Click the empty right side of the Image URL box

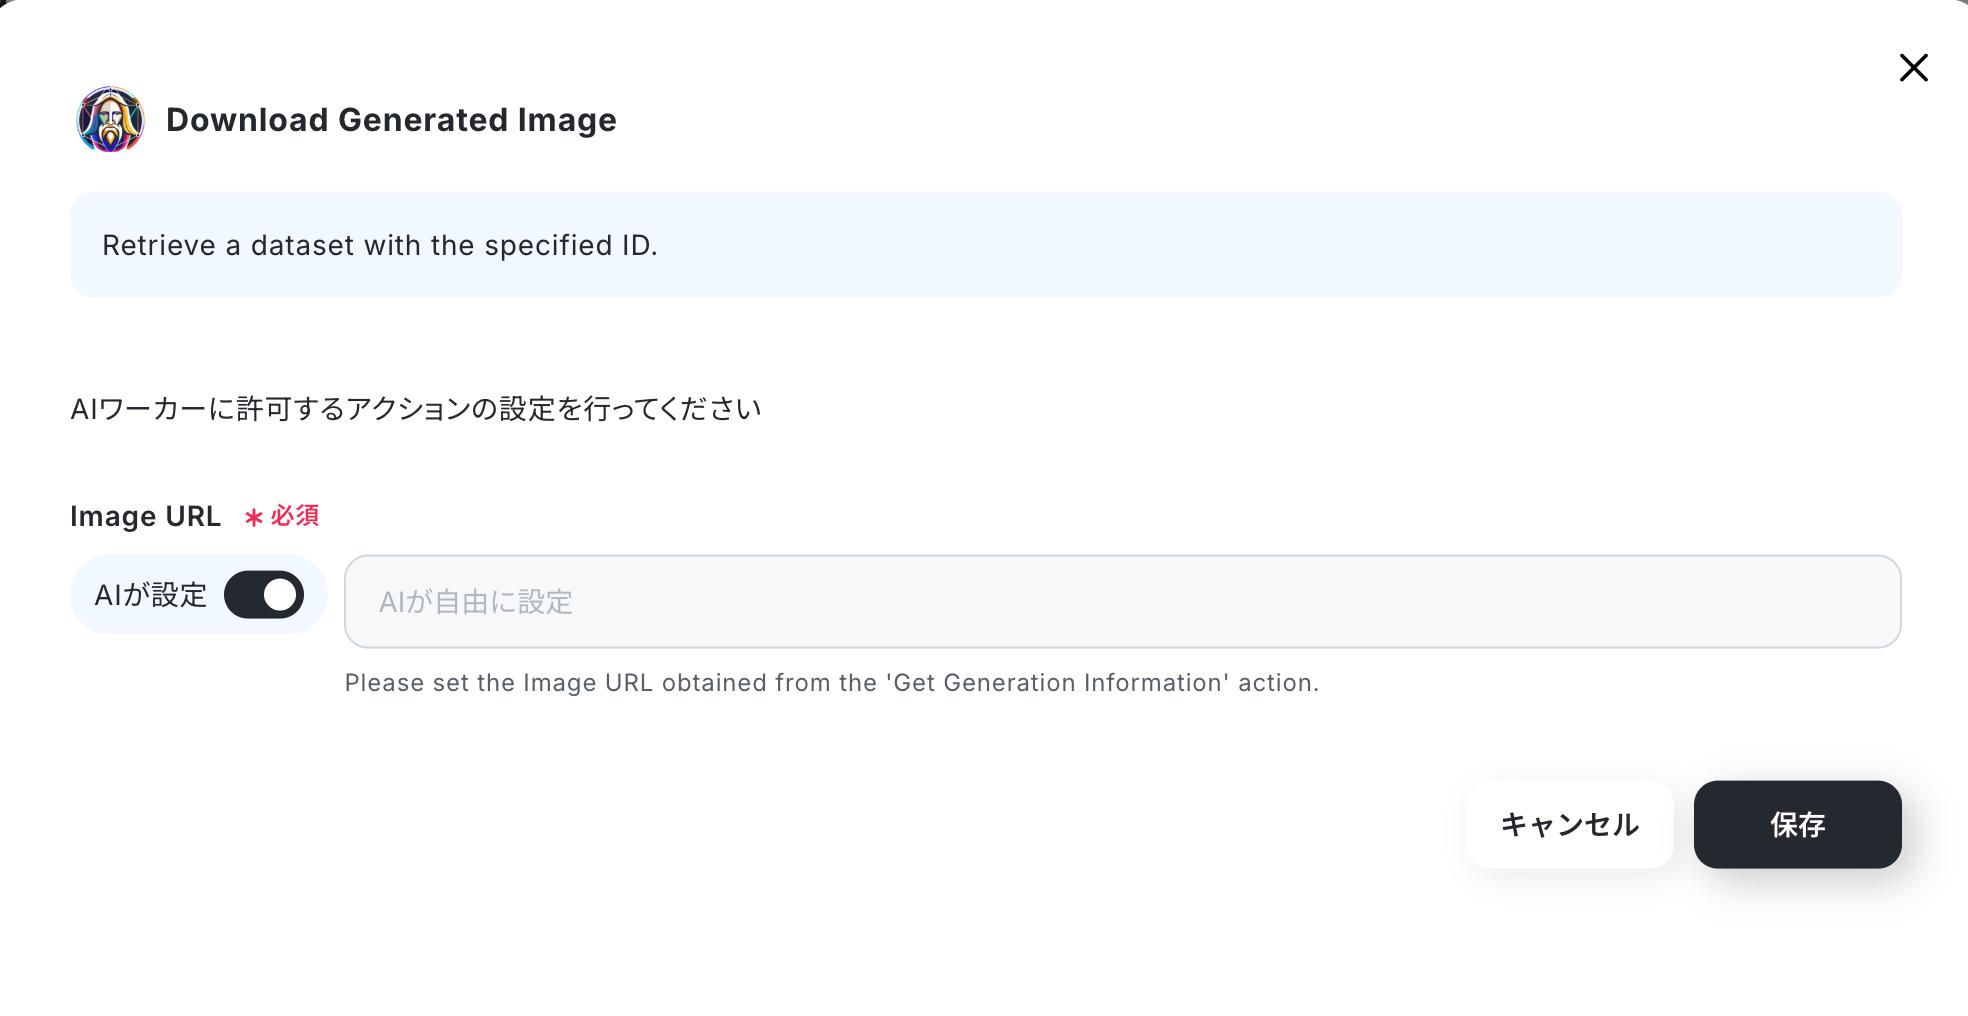1500,602
